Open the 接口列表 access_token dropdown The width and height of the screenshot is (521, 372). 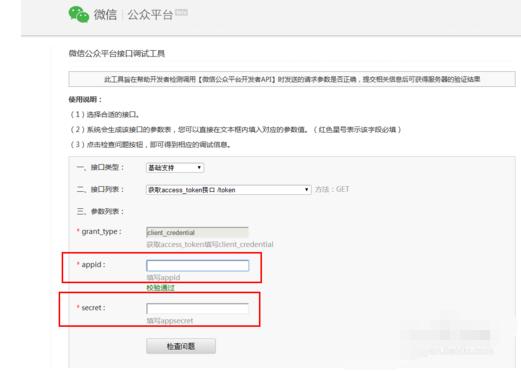(228, 190)
